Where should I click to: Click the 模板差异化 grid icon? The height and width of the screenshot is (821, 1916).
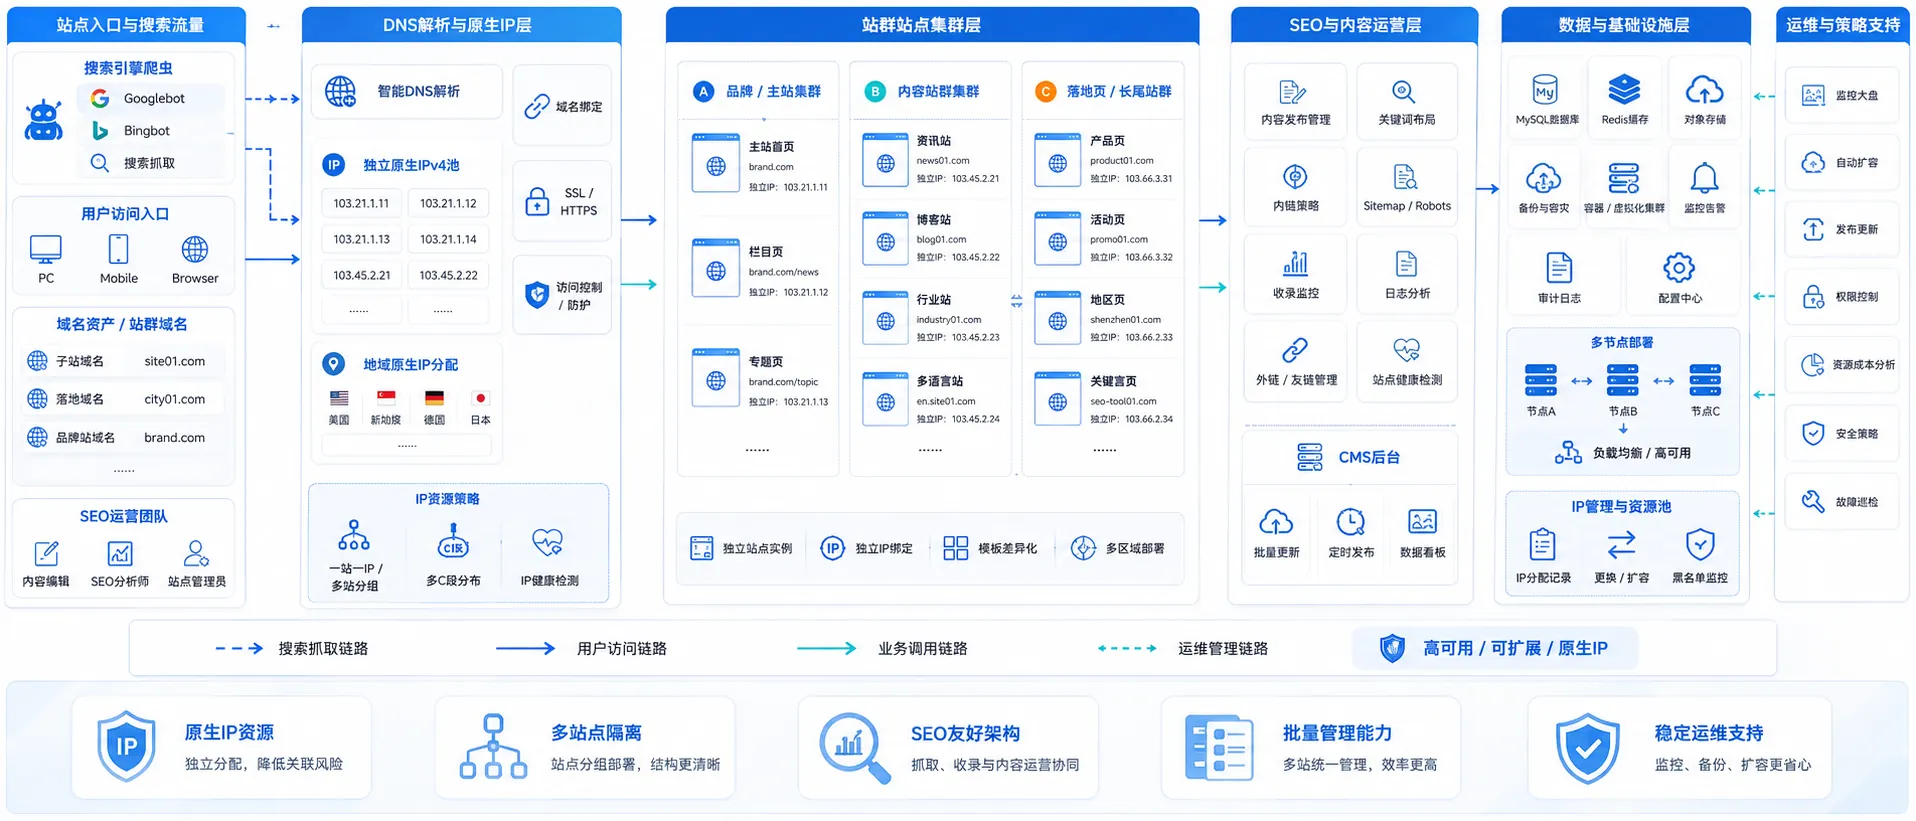[955, 548]
